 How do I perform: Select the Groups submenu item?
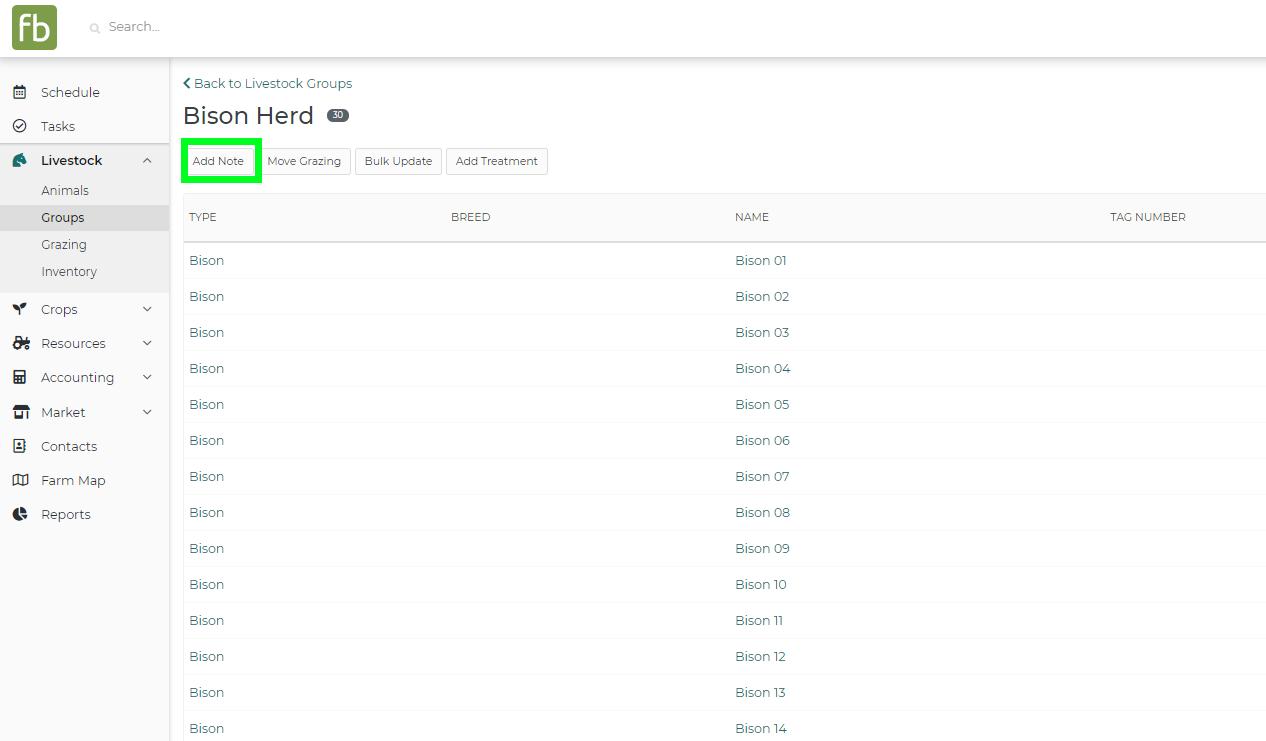(85, 217)
